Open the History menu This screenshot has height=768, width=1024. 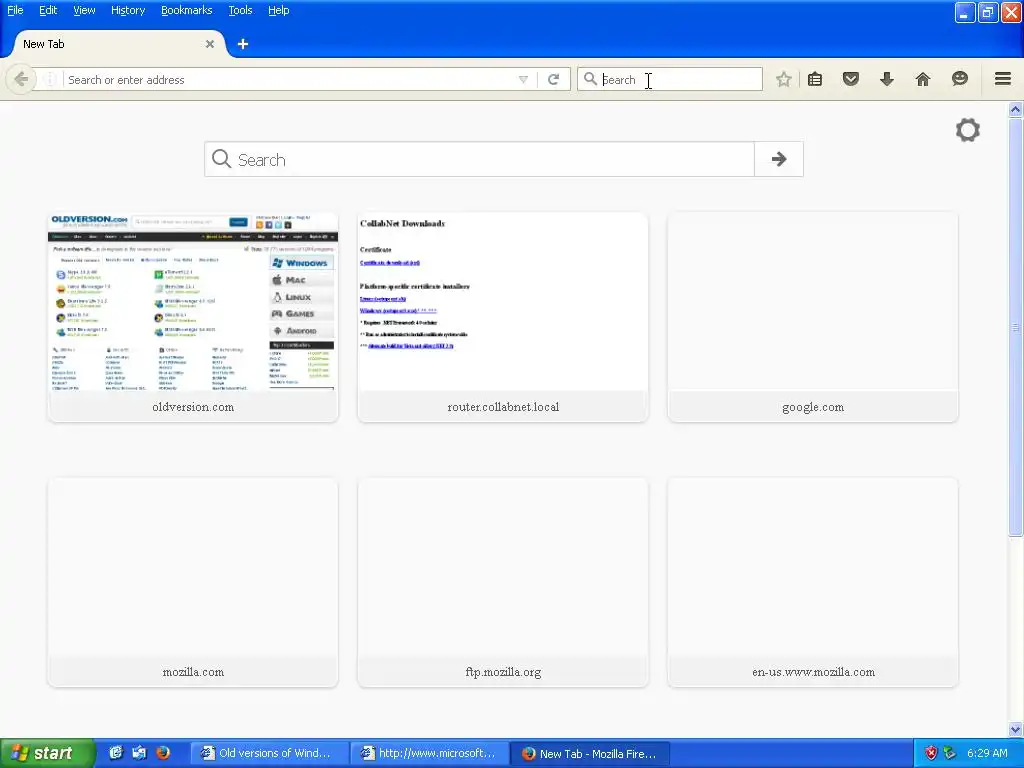127,10
